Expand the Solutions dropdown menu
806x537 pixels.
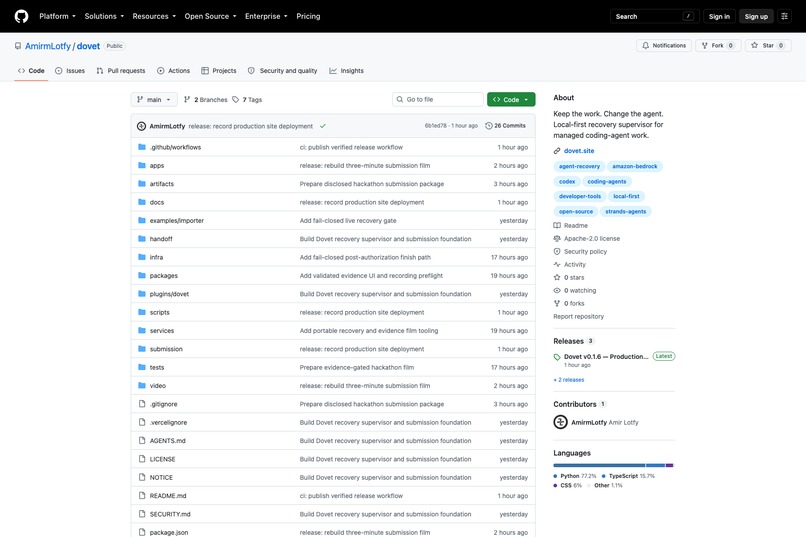tap(104, 16)
